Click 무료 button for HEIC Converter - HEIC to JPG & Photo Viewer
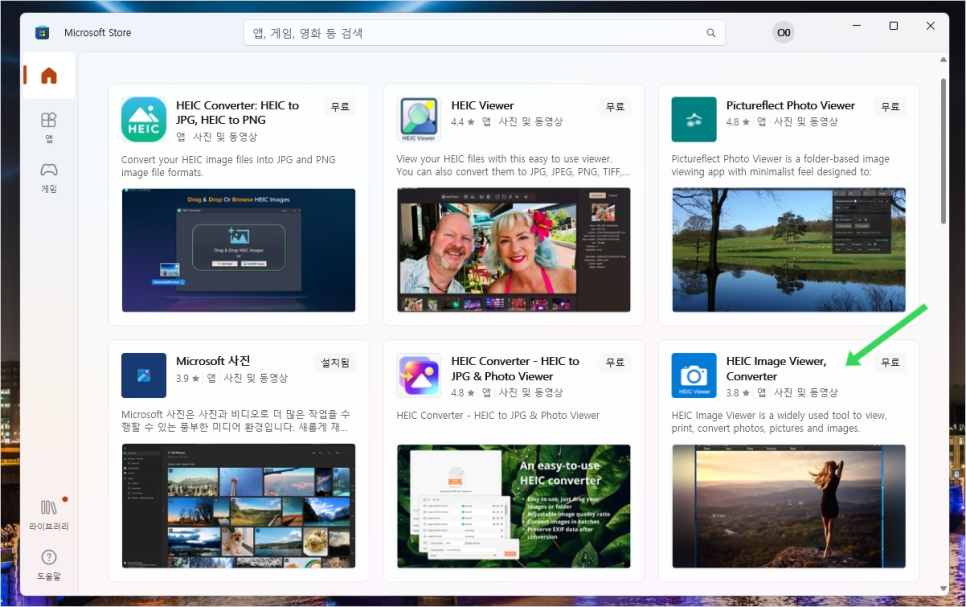This screenshot has width=966, height=607. (x=615, y=362)
